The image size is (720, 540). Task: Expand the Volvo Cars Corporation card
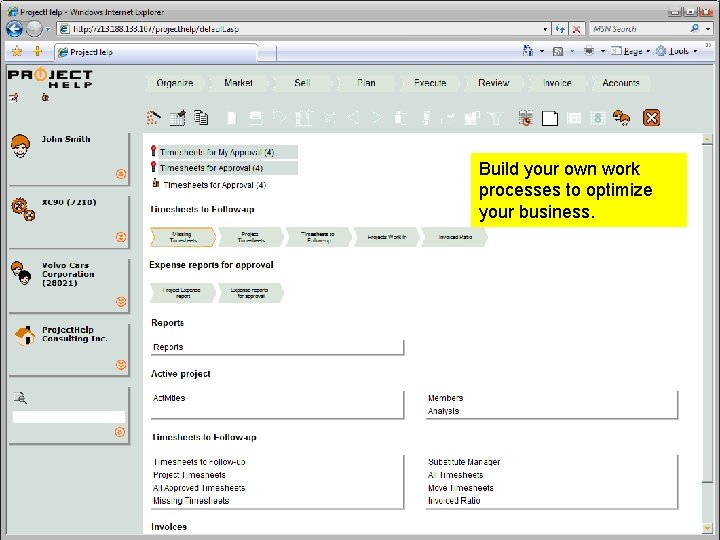tap(121, 302)
